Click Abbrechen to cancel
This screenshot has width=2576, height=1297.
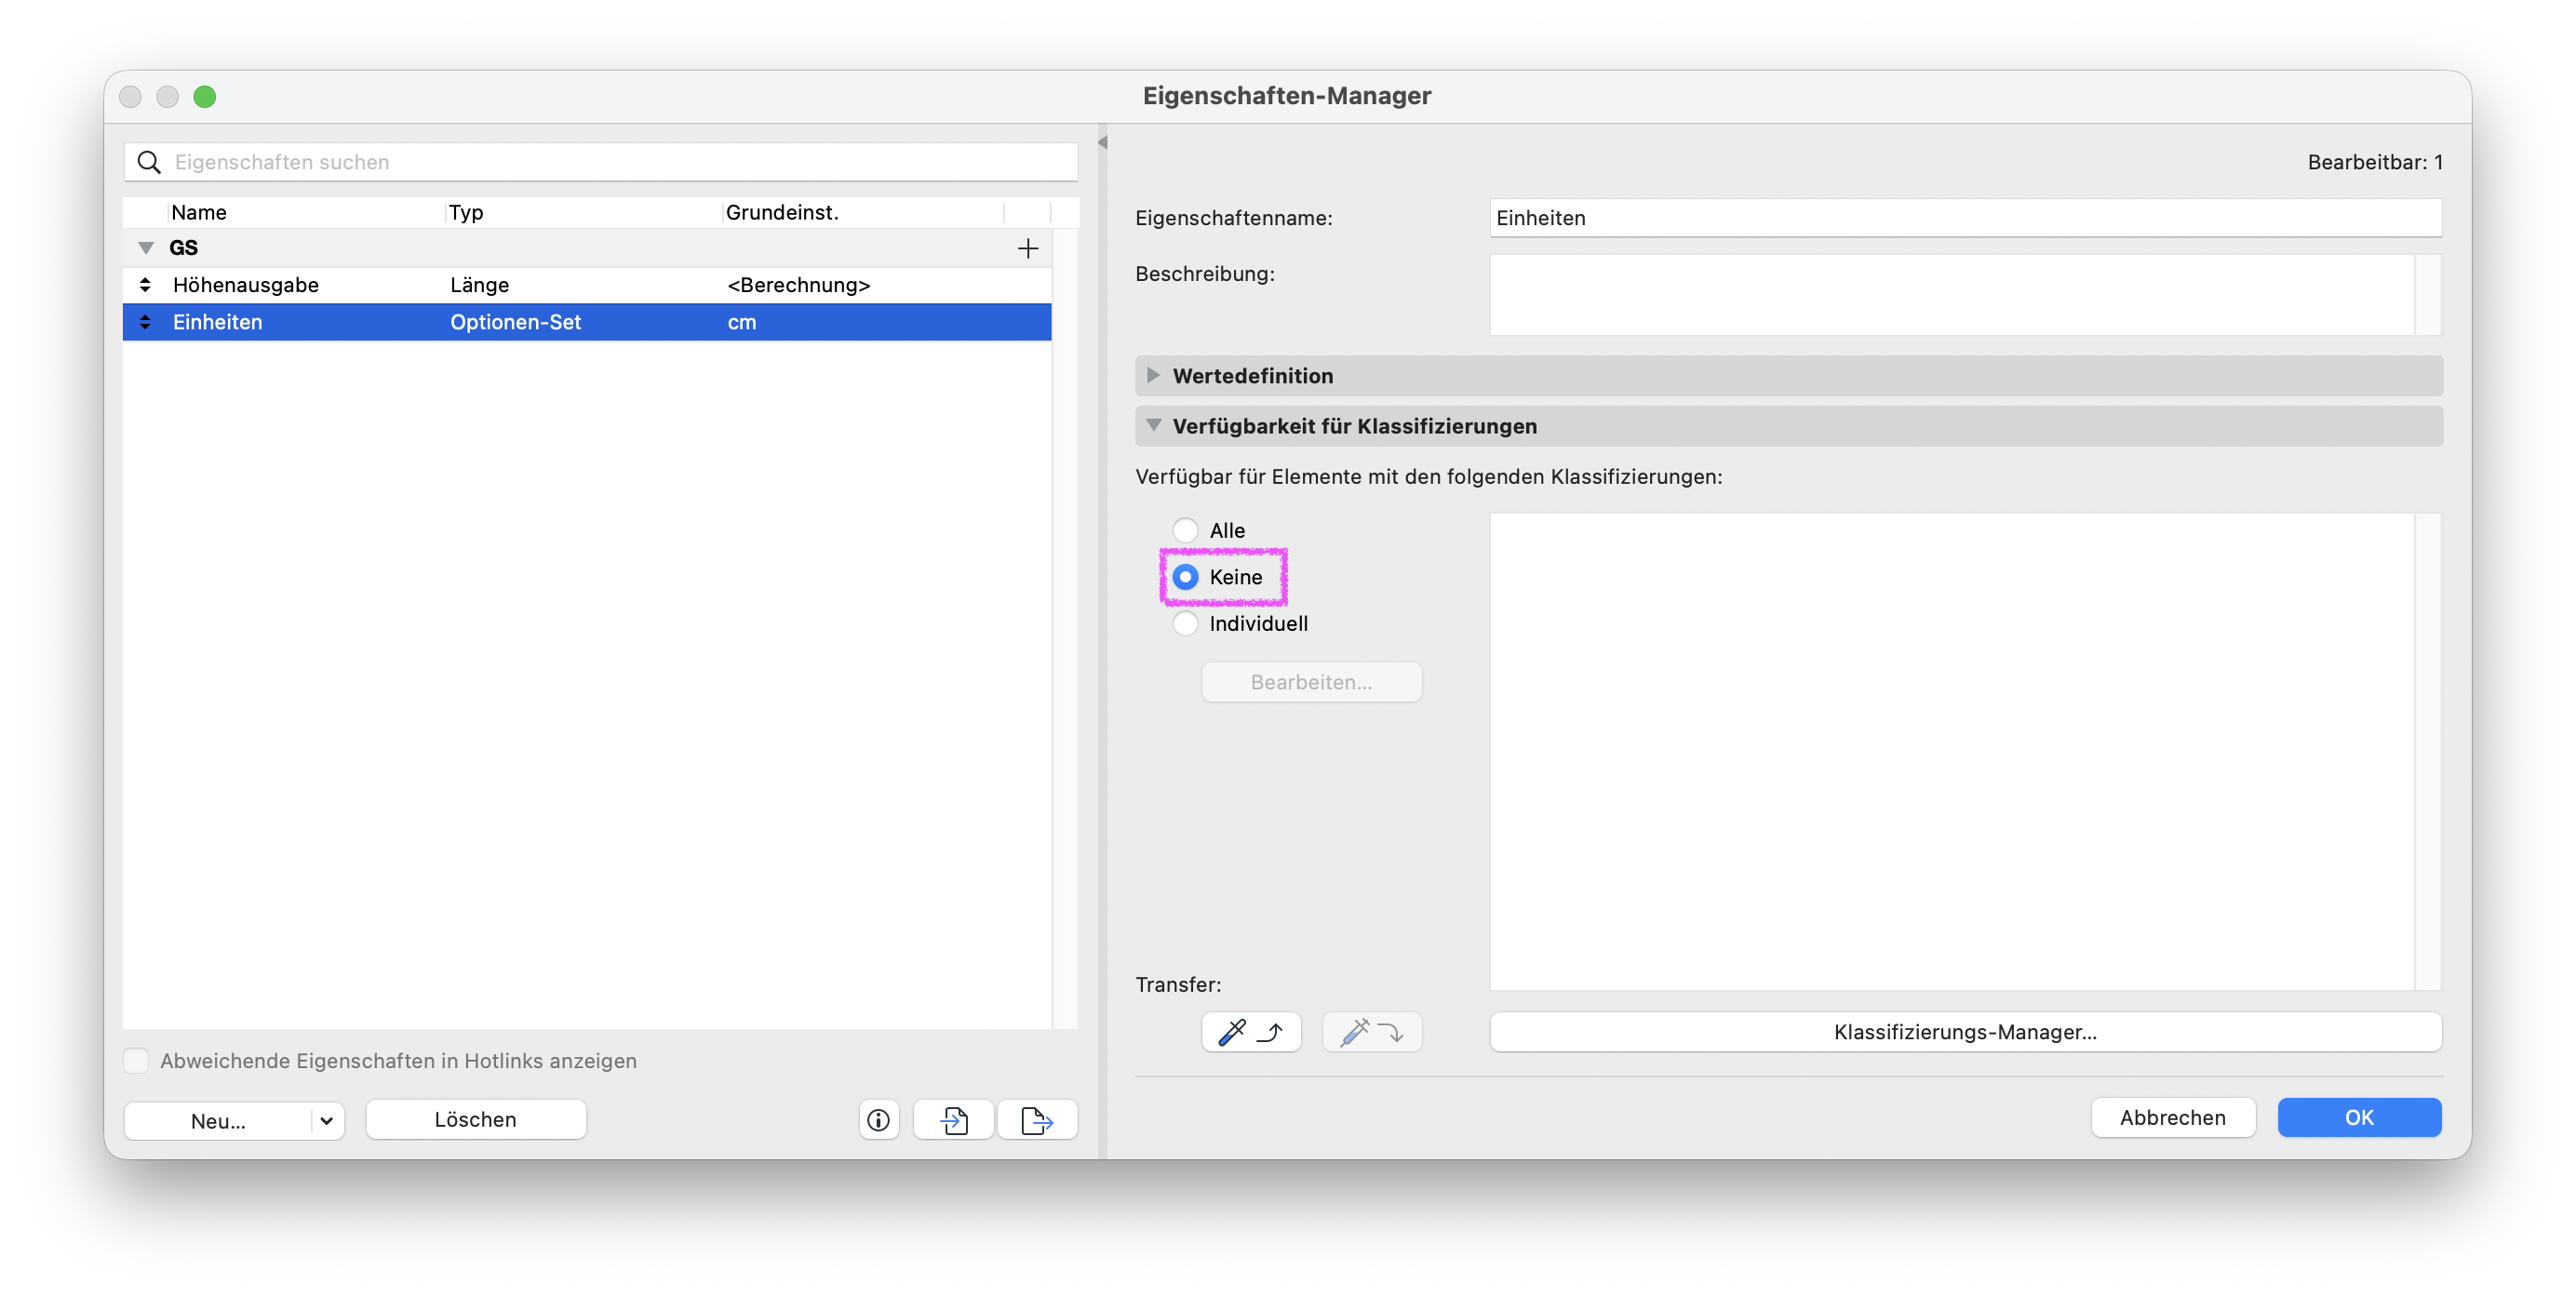point(2173,1118)
